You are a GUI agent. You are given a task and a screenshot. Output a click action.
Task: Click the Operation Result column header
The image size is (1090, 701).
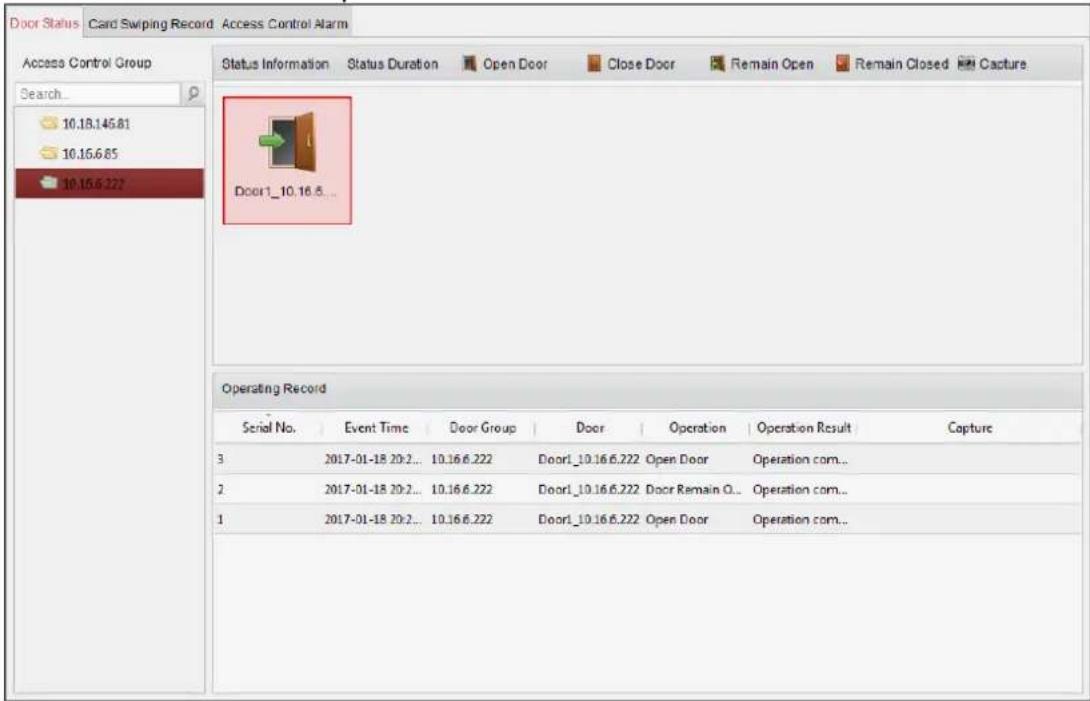pyautogui.click(x=804, y=428)
